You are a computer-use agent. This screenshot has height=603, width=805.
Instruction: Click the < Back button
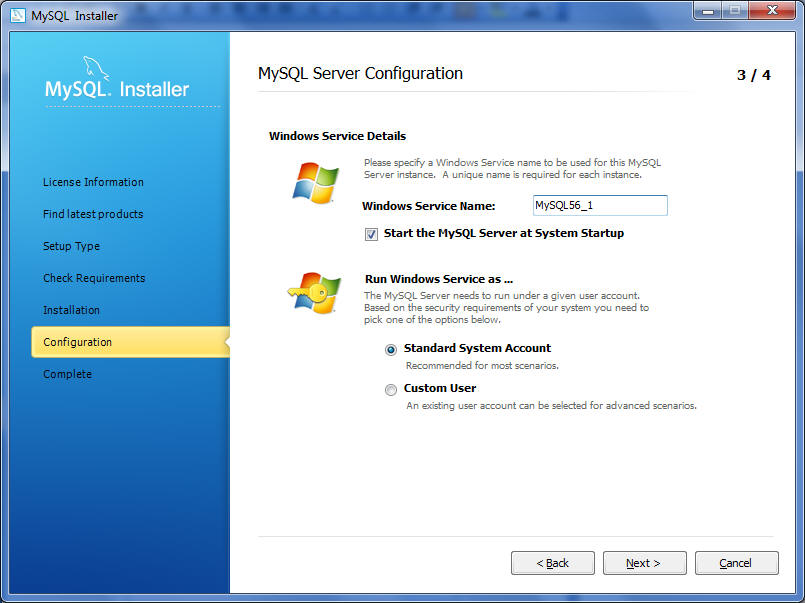(x=552, y=563)
